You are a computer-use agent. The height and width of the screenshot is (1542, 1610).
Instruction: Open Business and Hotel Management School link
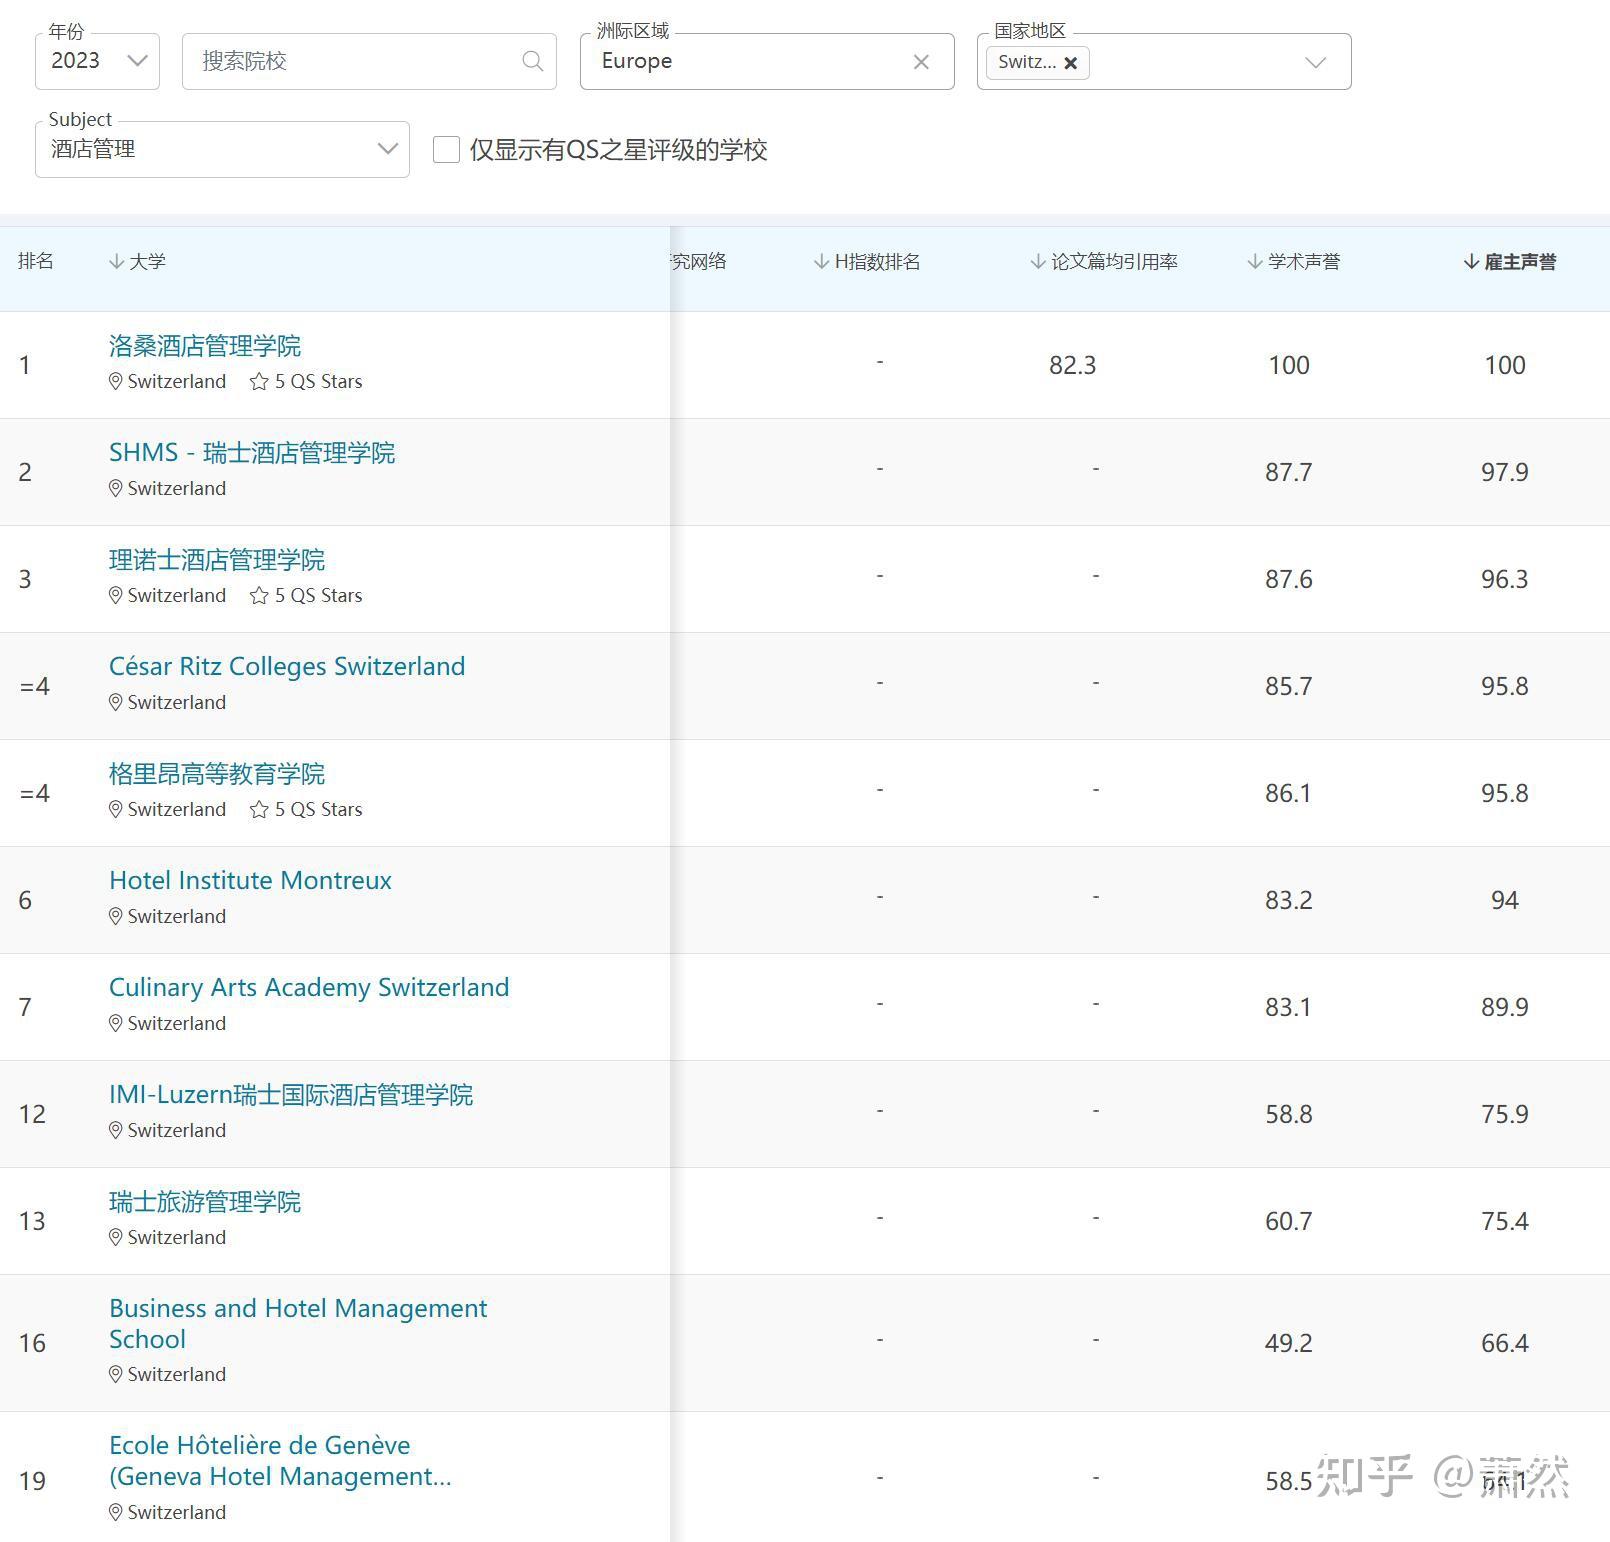(298, 1323)
